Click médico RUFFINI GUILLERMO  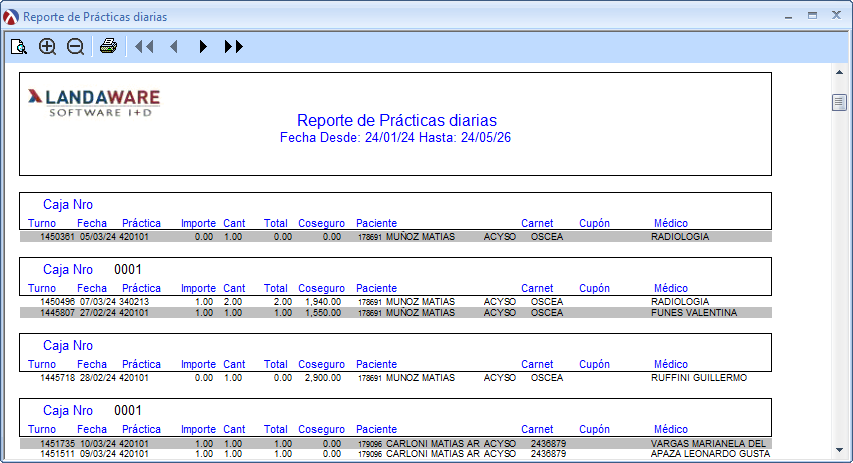[699, 378]
